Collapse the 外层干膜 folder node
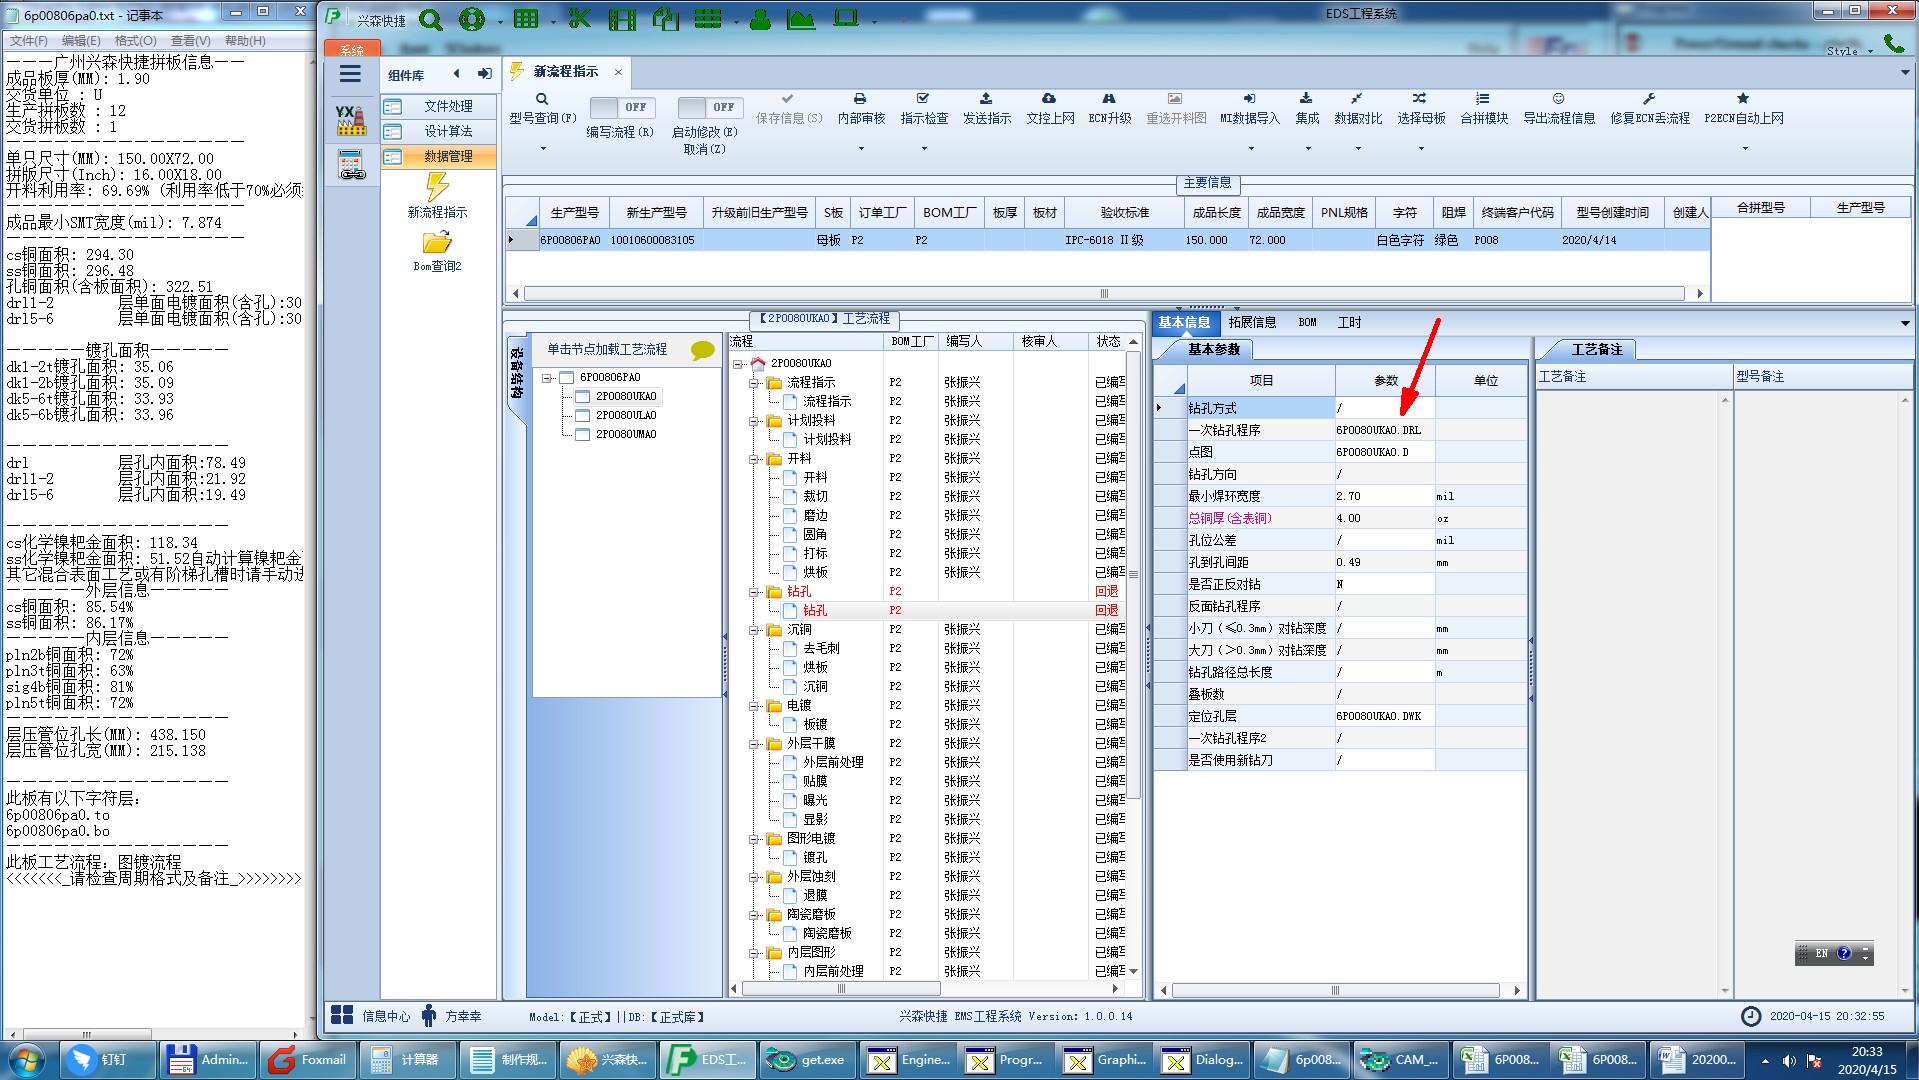Screen dimensions: 1919x1080 tap(754, 744)
